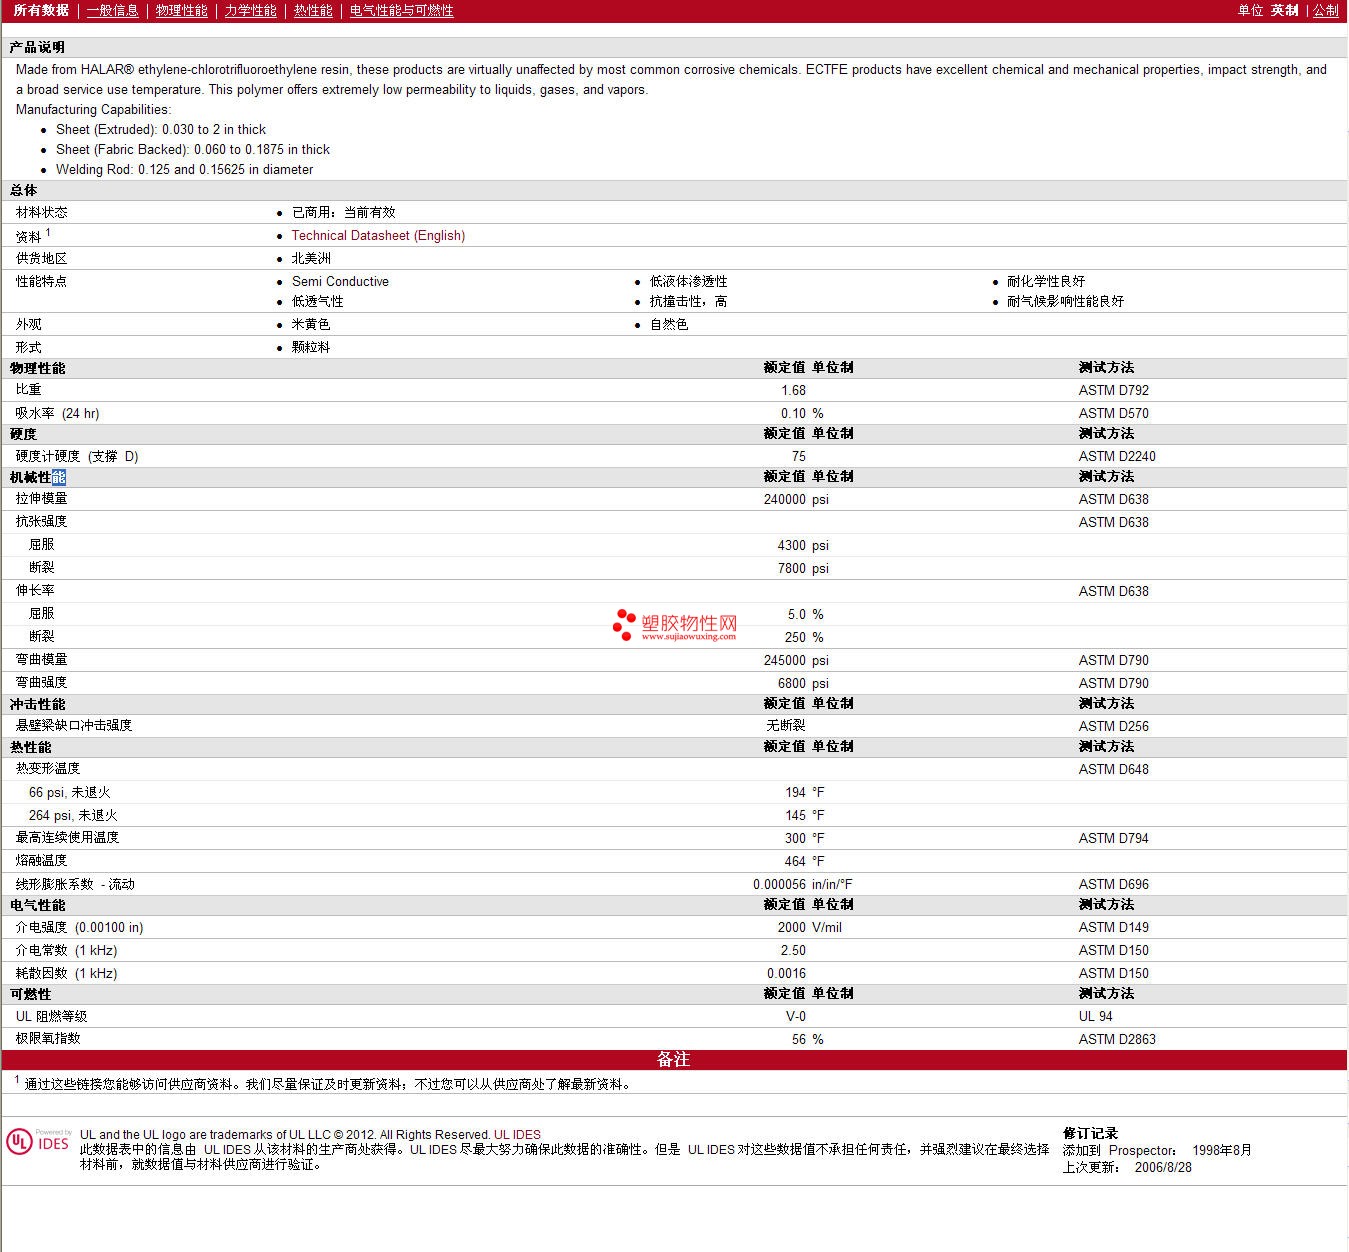
Task: Select the 自然色 appearance value
Action: pos(669,324)
